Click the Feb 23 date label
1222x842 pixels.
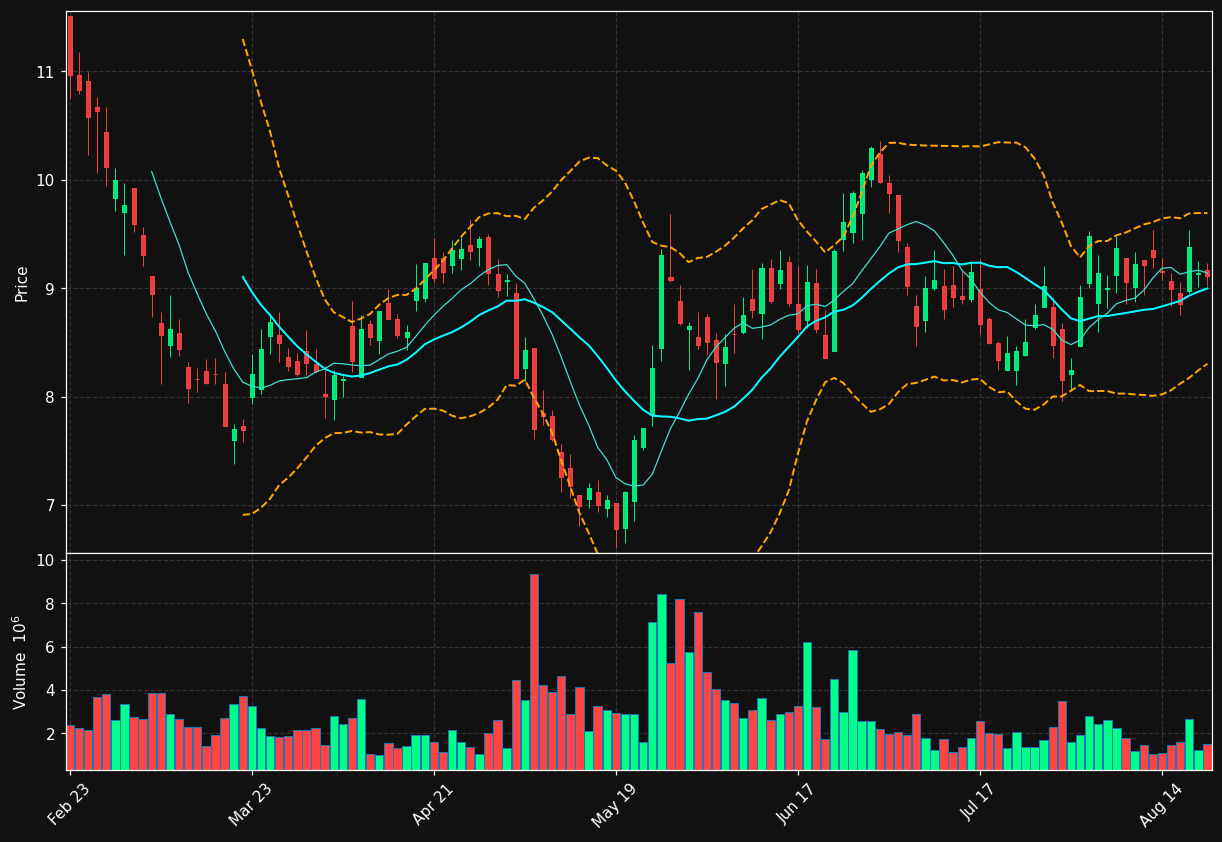(x=68, y=803)
